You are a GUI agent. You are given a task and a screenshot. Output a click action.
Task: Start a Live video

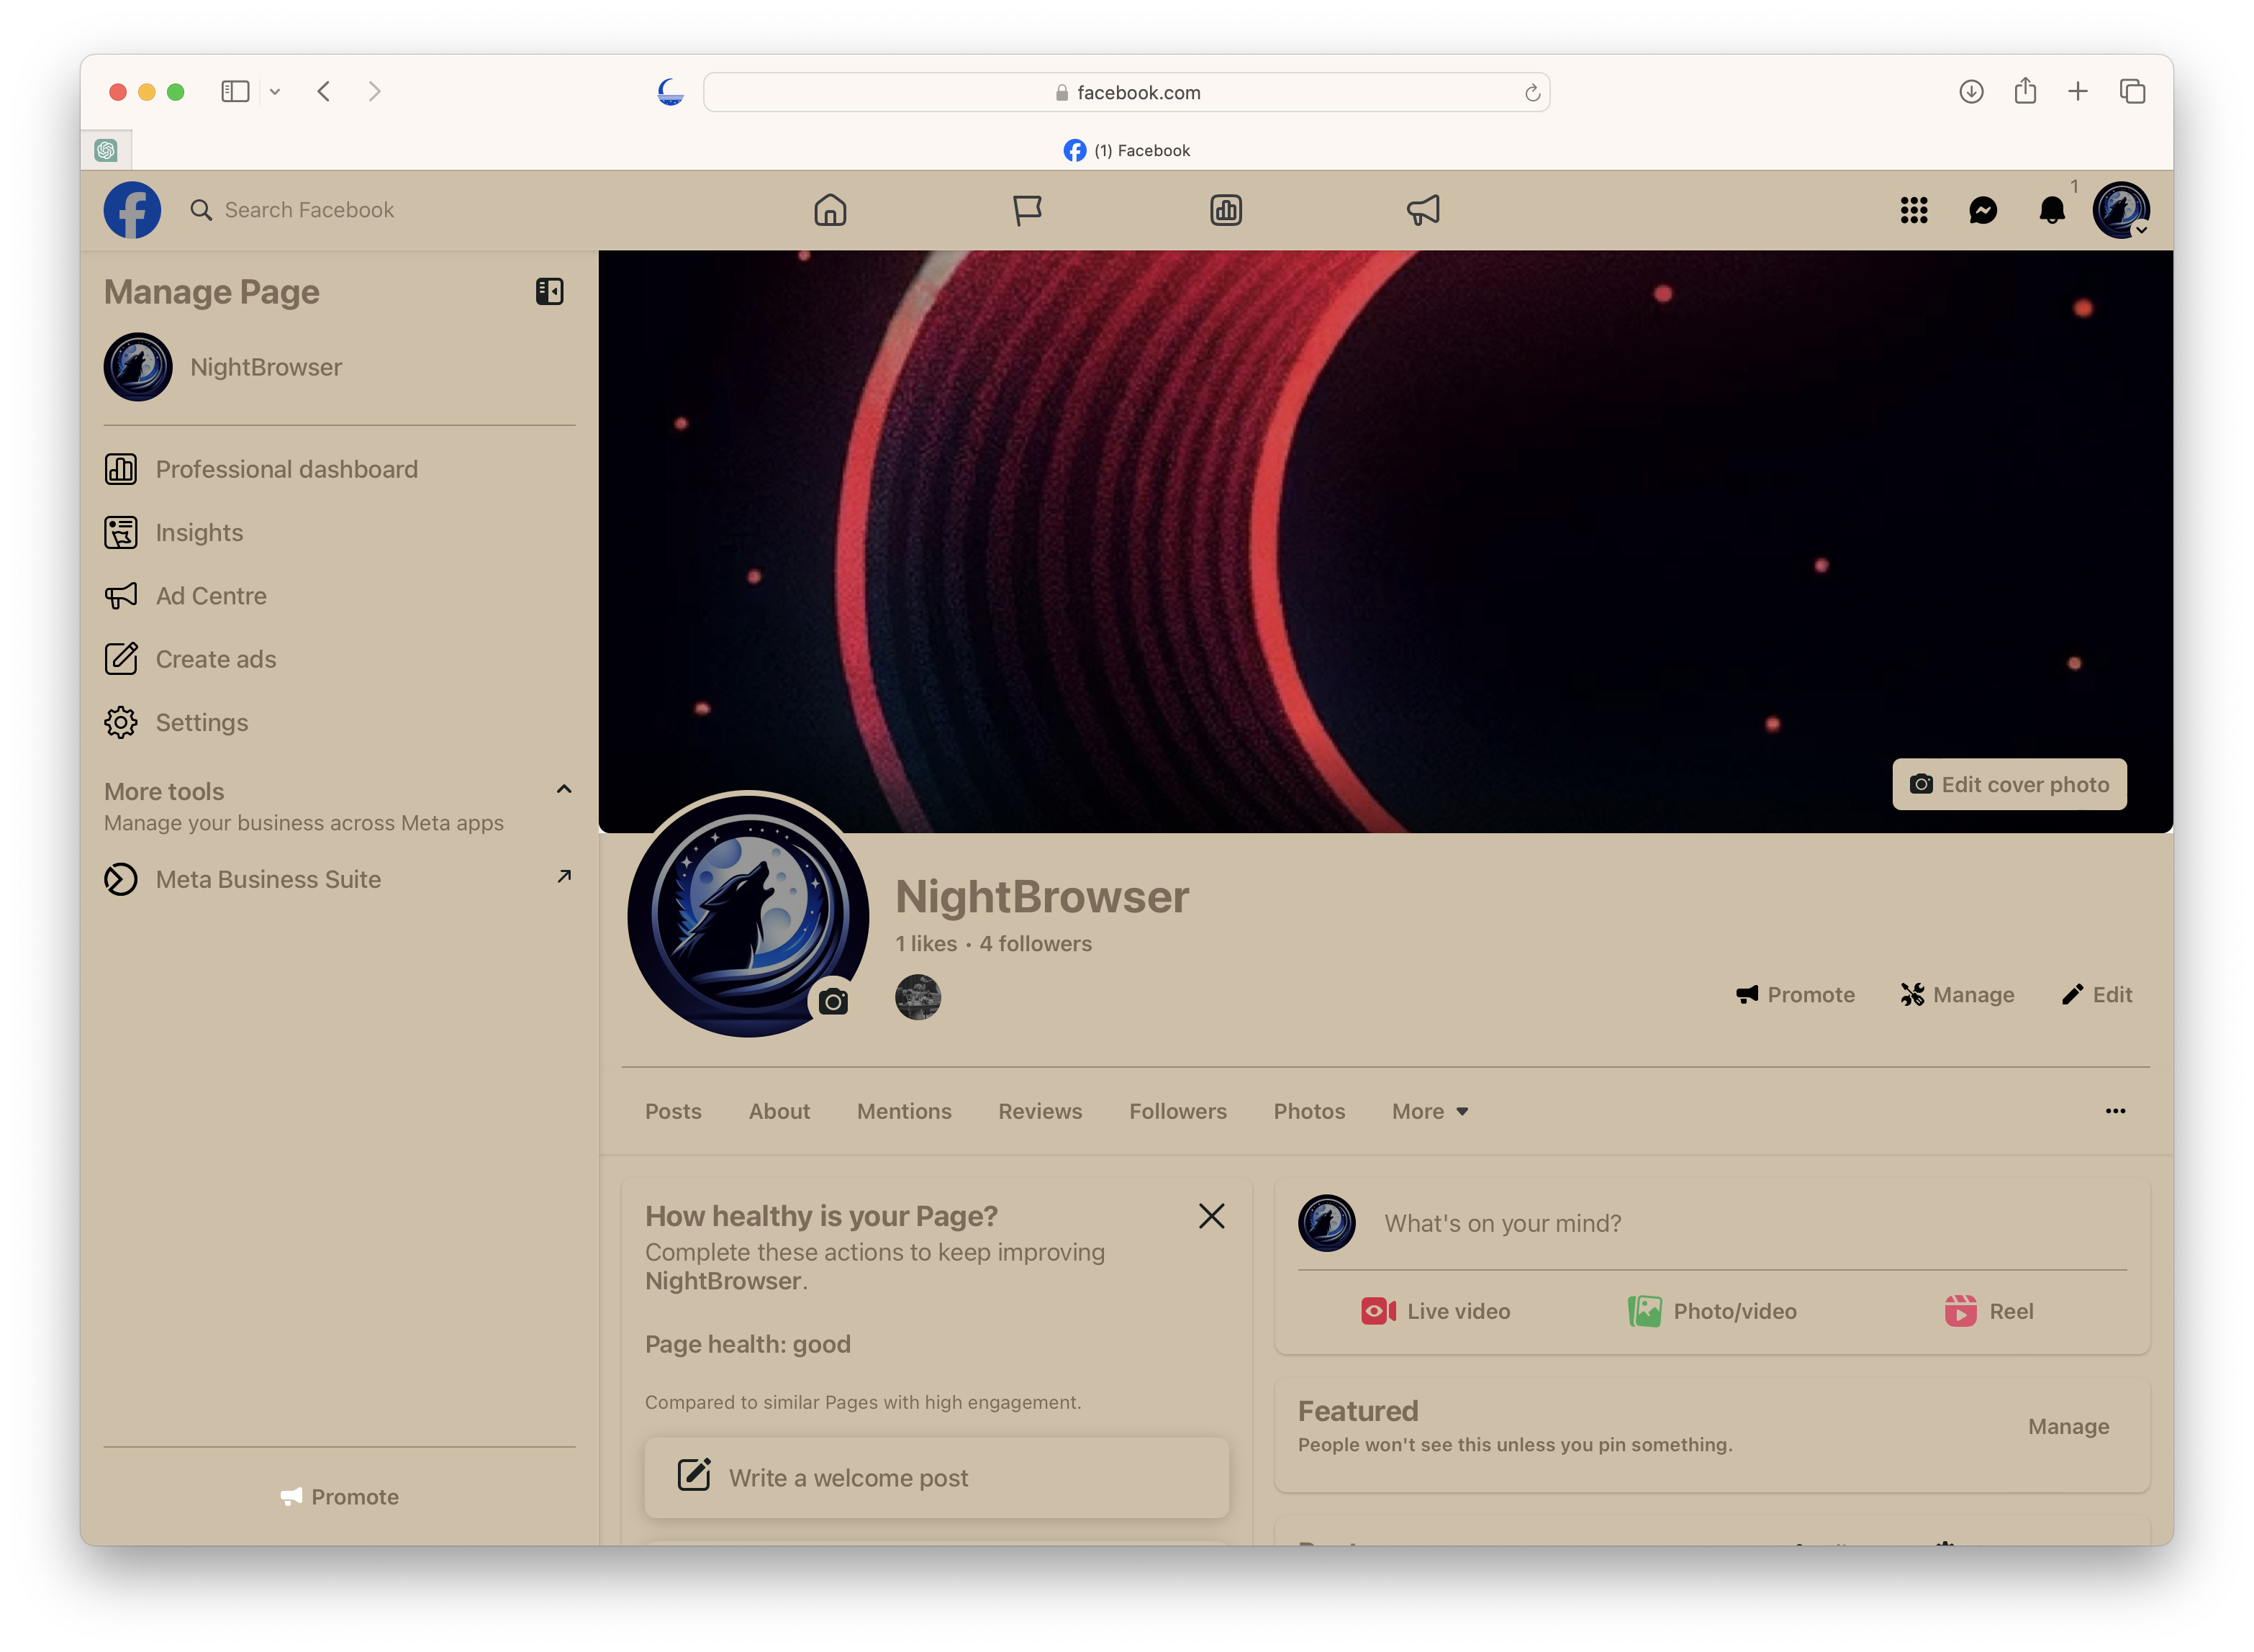pos(1436,1312)
